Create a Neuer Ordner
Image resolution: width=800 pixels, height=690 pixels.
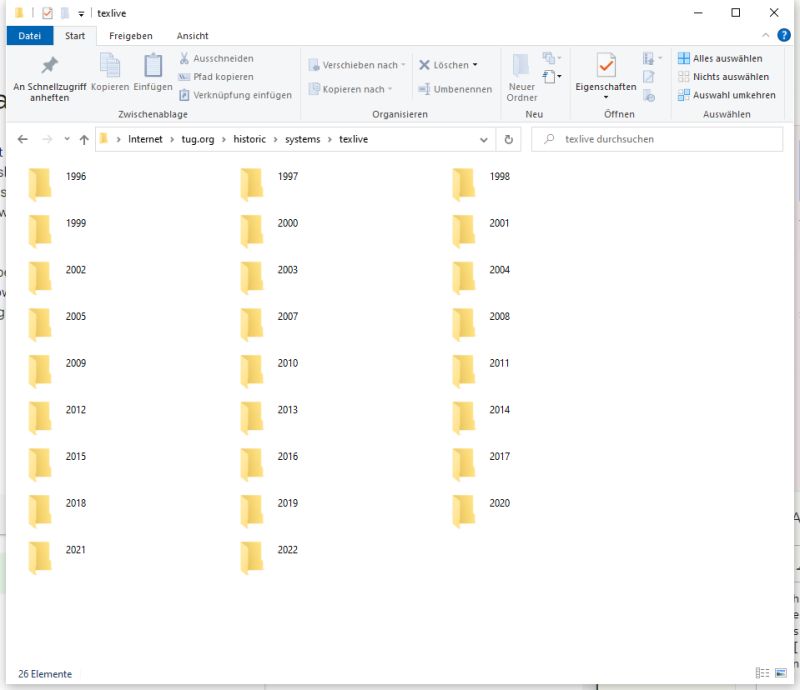(521, 78)
